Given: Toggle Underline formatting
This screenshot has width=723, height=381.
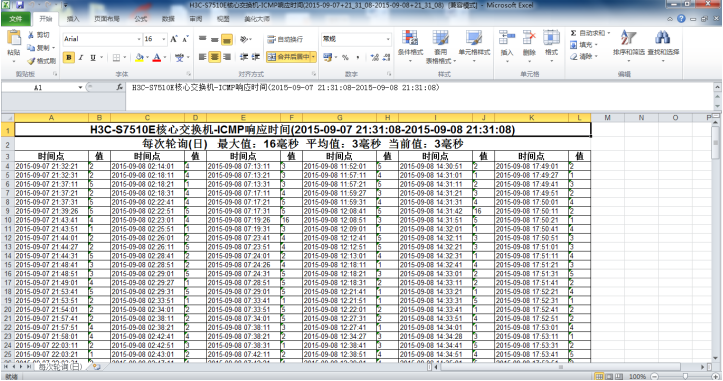Looking at the screenshot, I should 93,58.
